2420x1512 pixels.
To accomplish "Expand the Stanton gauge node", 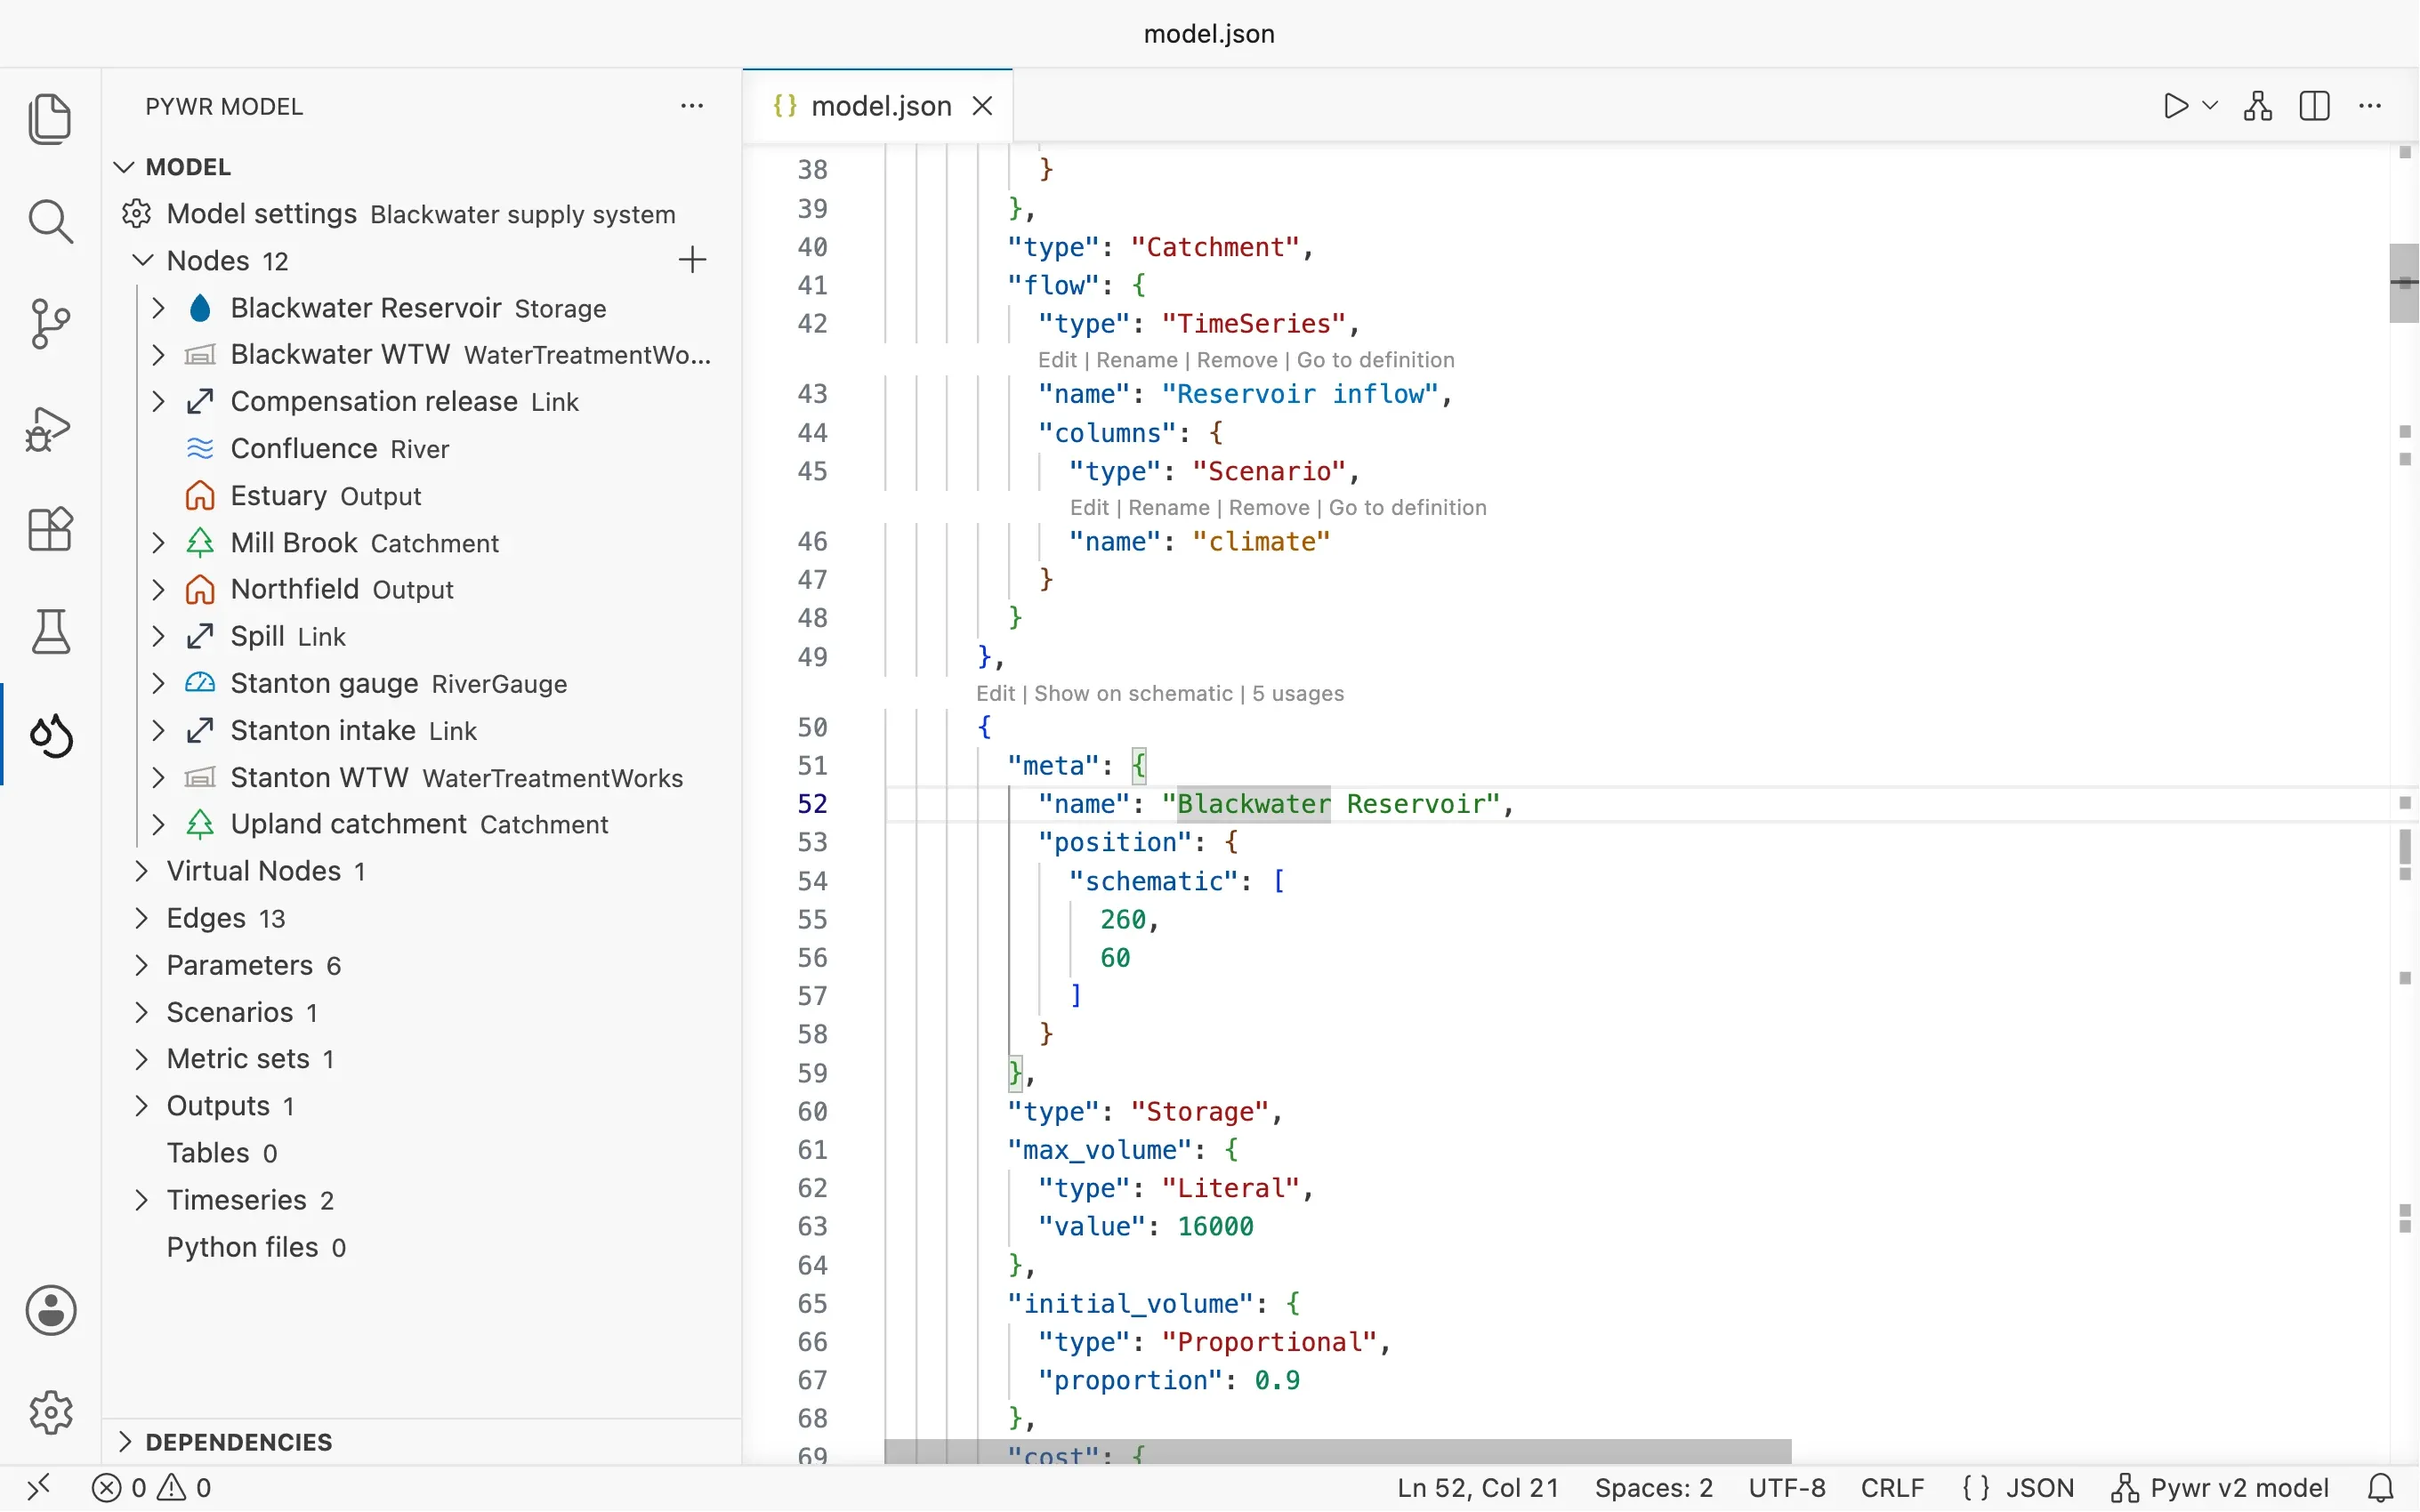I will (x=158, y=683).
